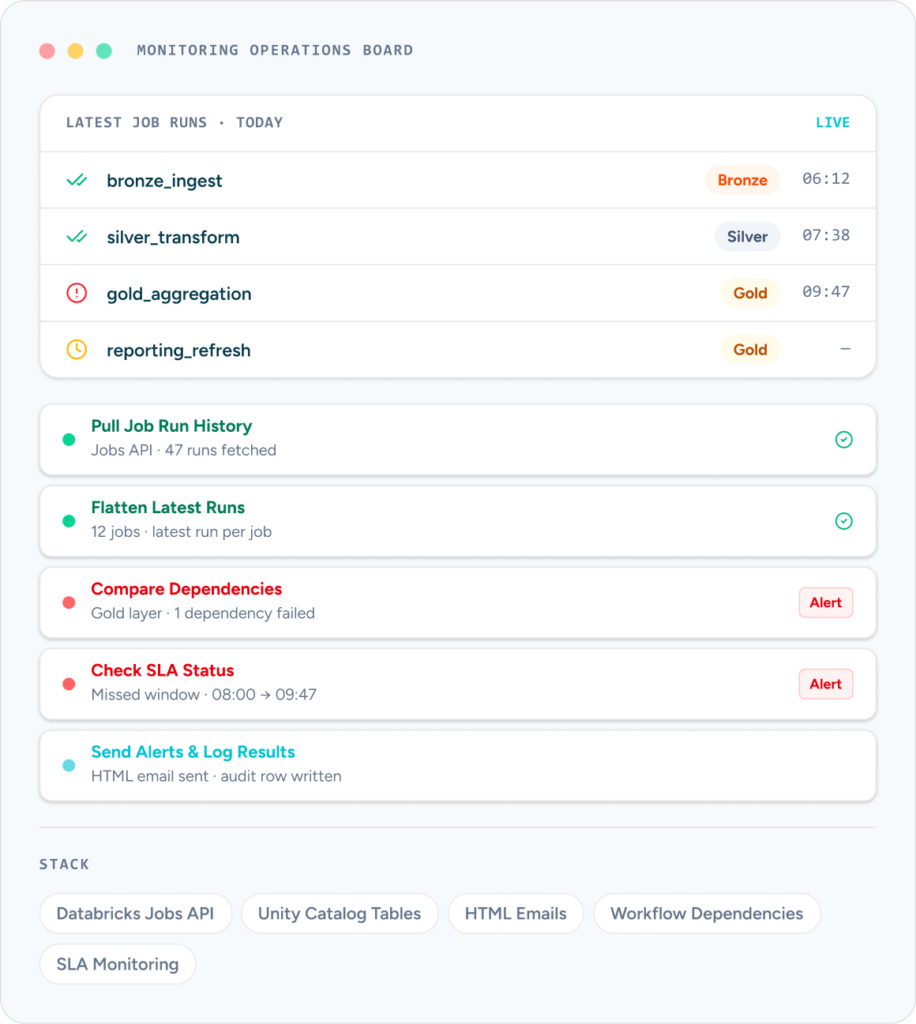Click the Alert badge on Check SLA Status
This screenshot has height=1024, width=916.
826,684
